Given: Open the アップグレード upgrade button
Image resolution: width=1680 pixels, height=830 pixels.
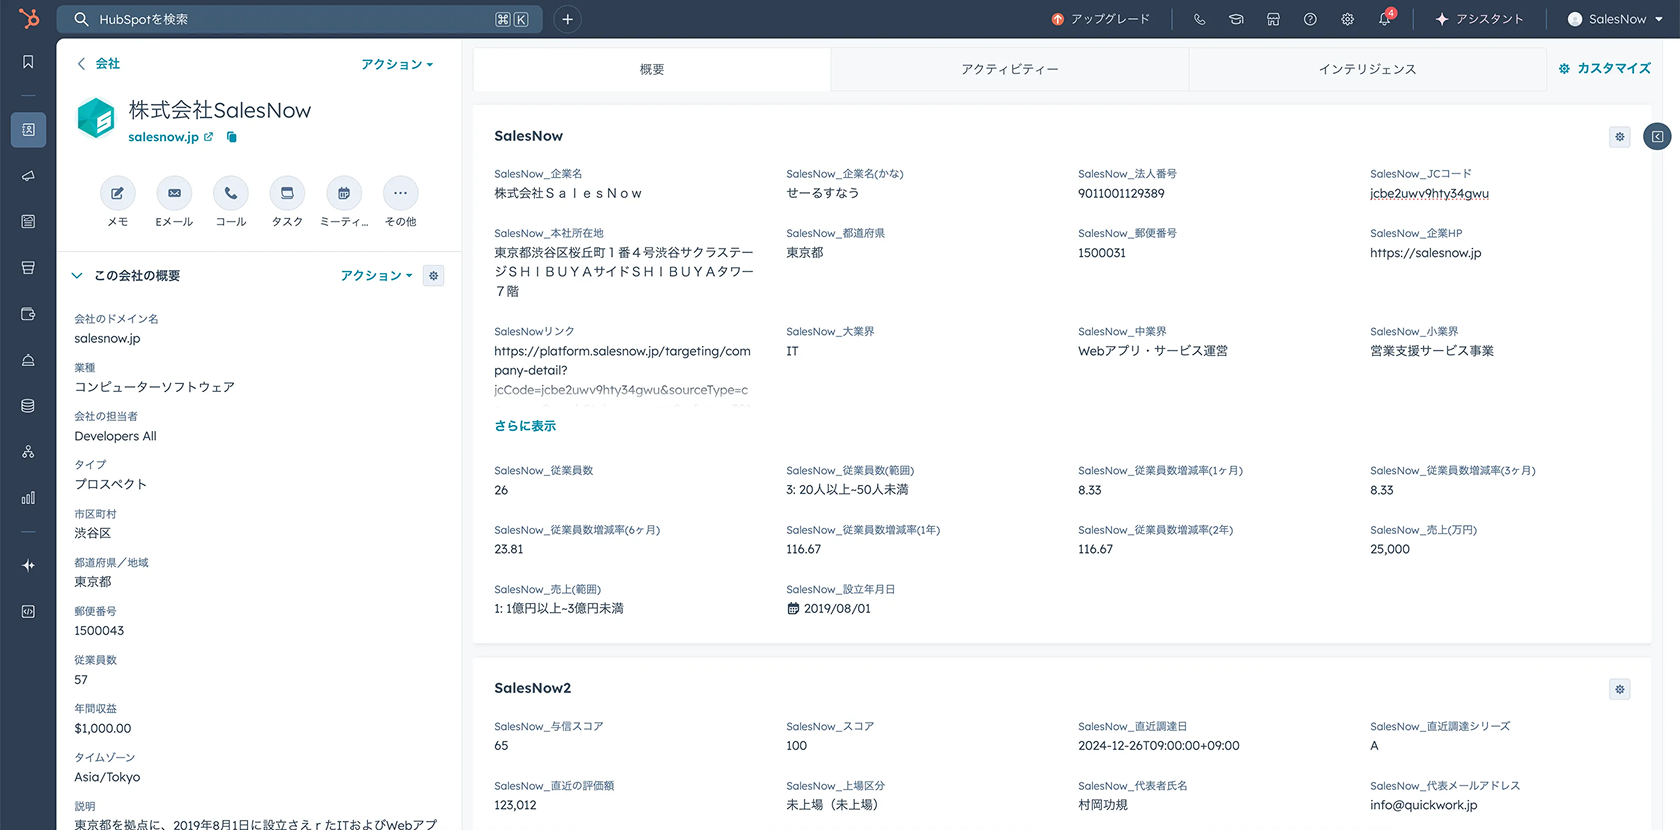Looking at the screenshot, I should point(1100,19).
